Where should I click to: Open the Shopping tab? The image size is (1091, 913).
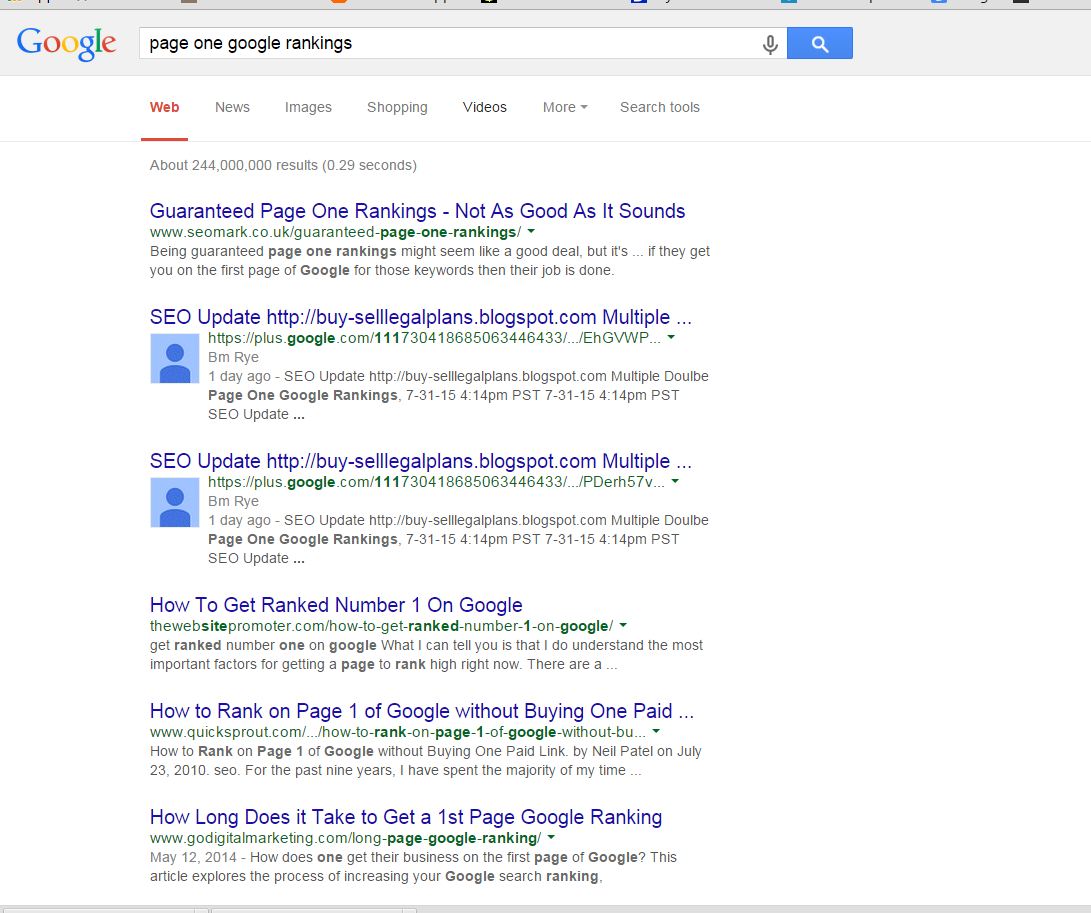click(x=397, y=107)
